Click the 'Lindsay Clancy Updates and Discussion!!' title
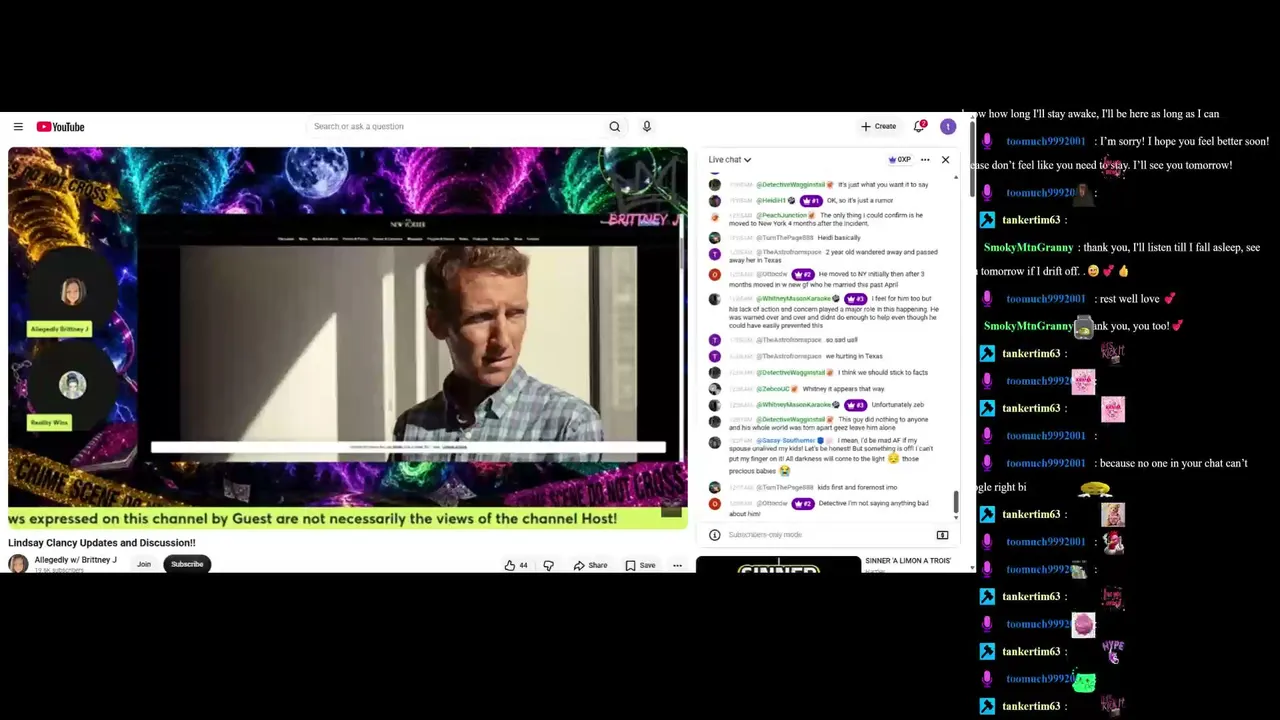This screenshot has width=1280, height=720. pyautogui.click(x=102, y=543)
